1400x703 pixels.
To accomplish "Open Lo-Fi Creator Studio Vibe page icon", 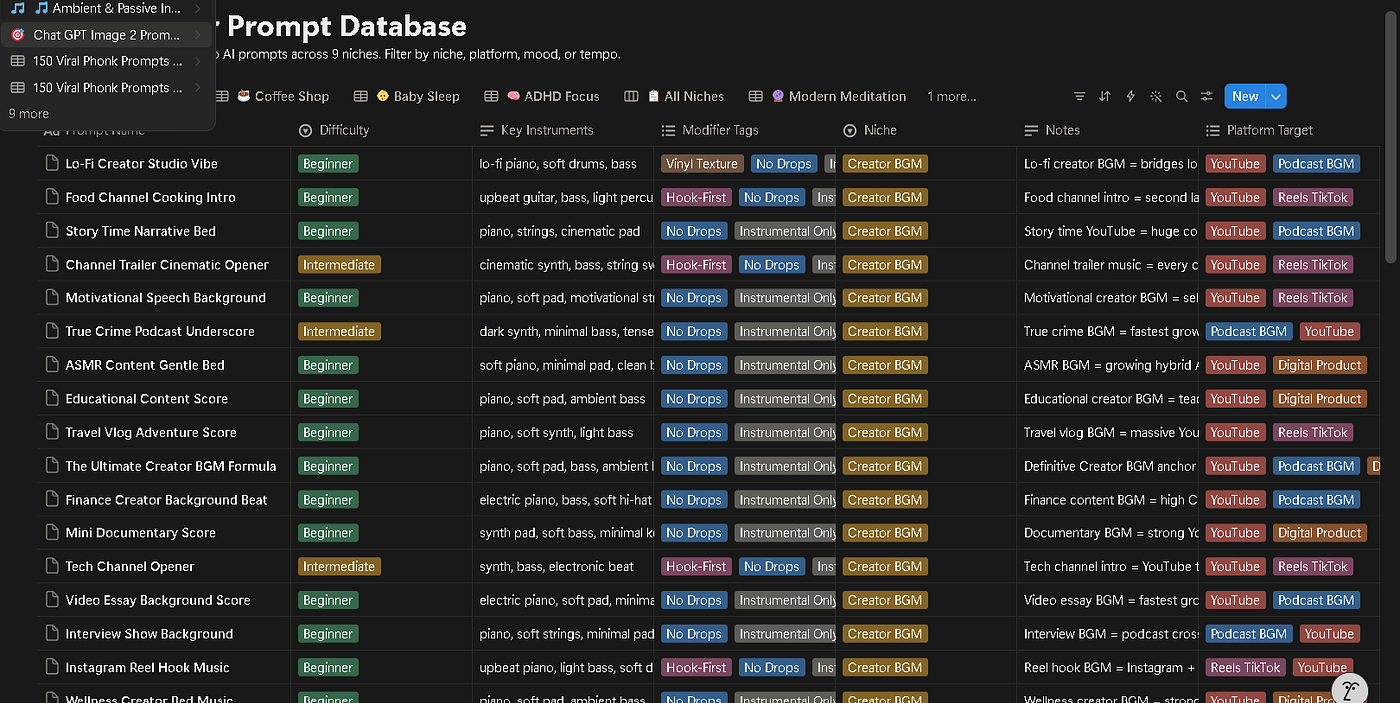I will click(52, 163).
